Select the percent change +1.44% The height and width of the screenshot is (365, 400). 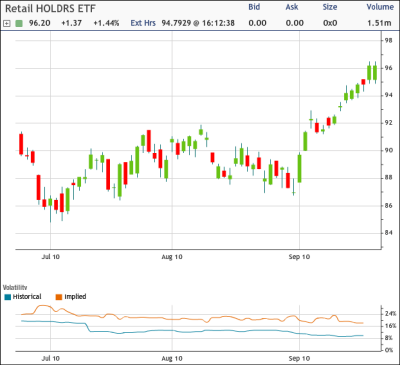pos(106,23)
